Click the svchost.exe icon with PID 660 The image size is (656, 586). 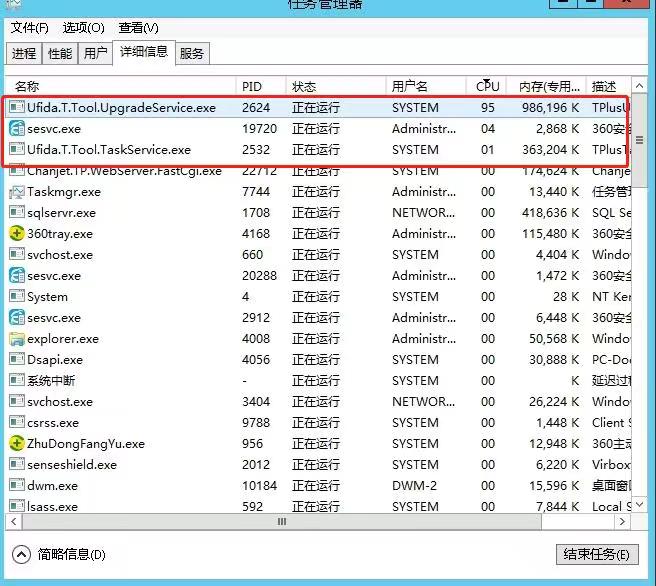click(x=17, y=254)
